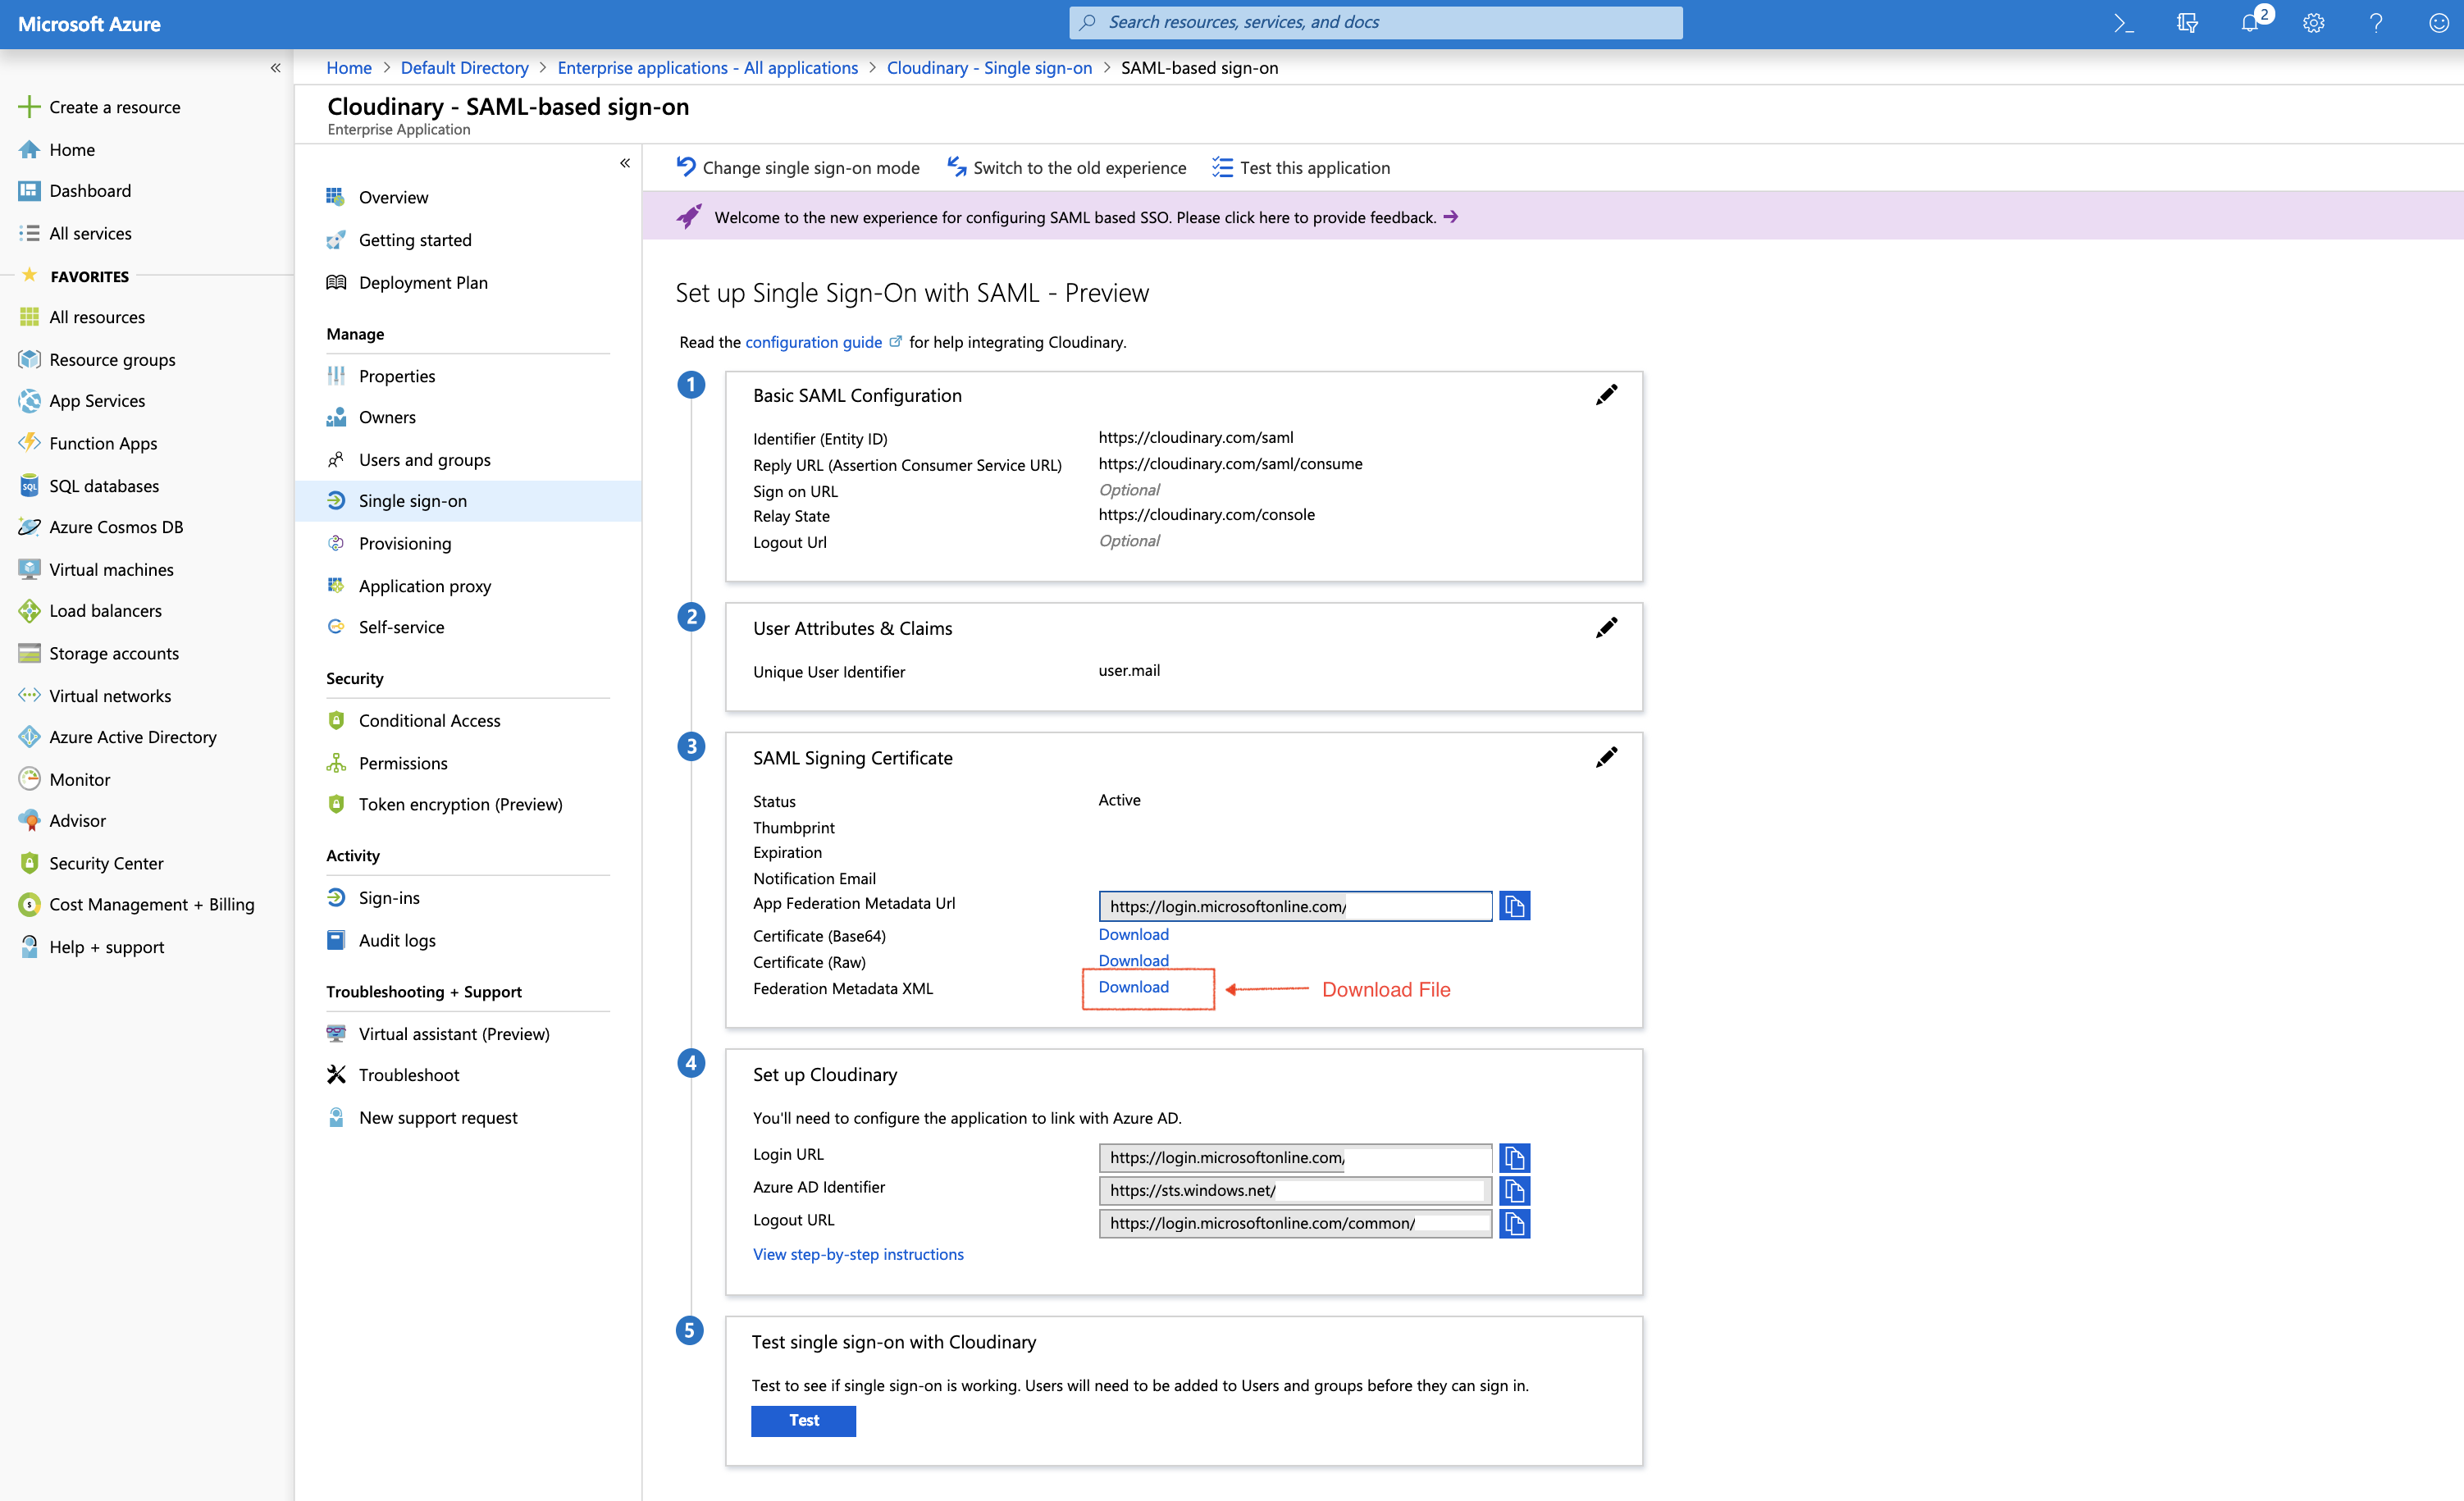Open View step-by-step instructions link
2464x1501 pixels.
coord(858,1254)
